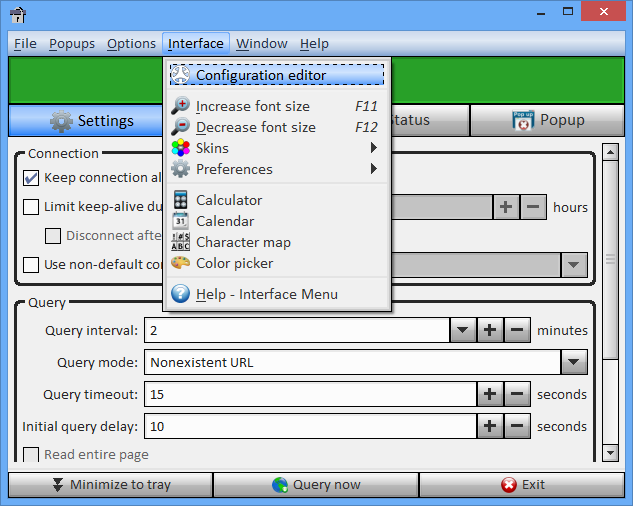Click the Minimize to tray button

(x=110, y=485)
